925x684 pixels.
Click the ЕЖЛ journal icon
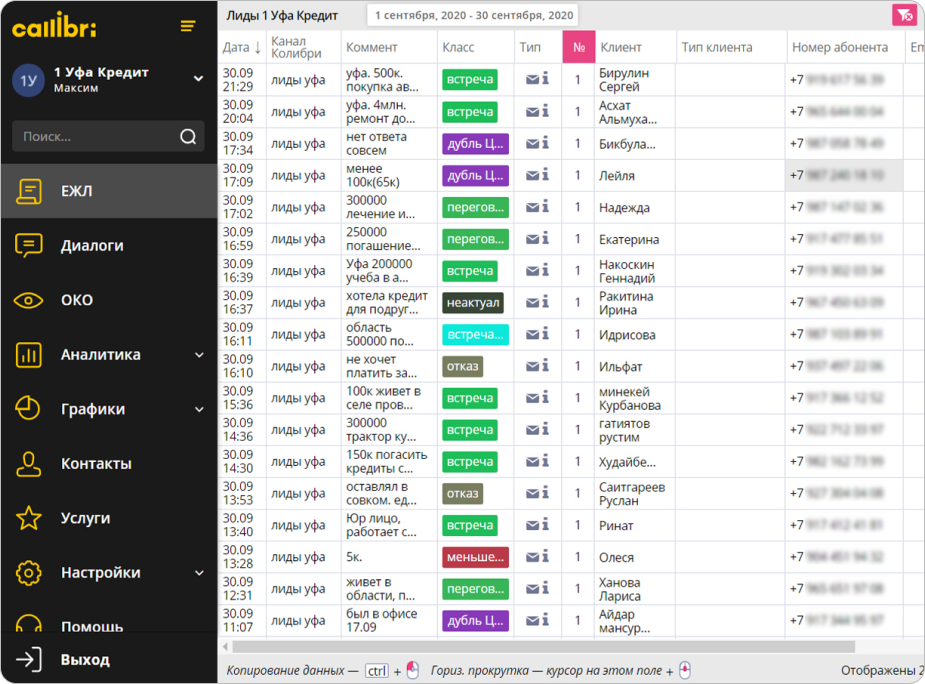point(29,191)
